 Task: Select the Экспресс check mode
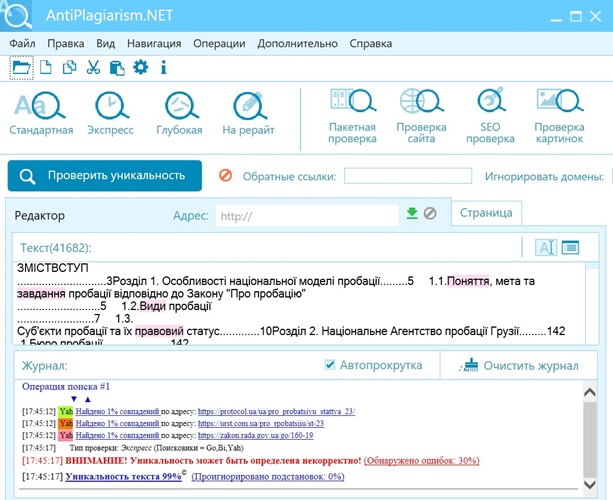110,113
